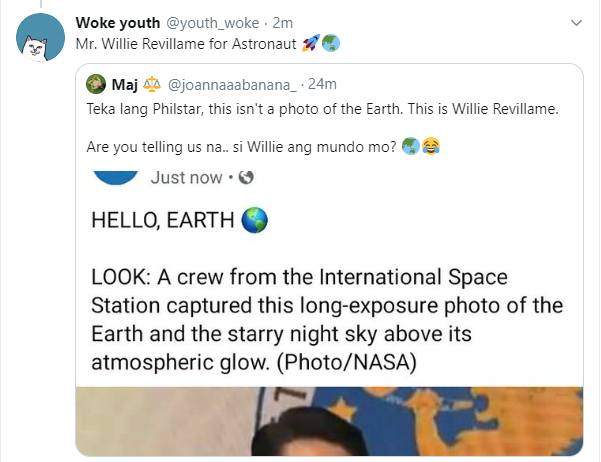The width and height of the screenshot is (601, 462).
Task: Expand the tweet options chevron menu
Action: pos(576,22)
